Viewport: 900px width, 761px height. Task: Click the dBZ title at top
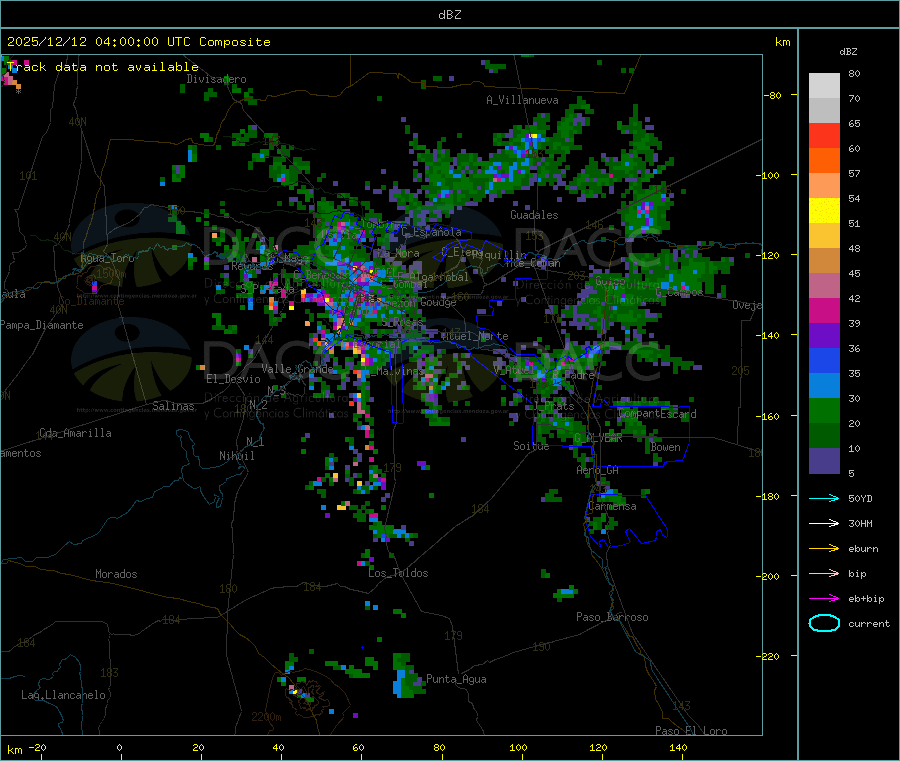coord(449,15)
